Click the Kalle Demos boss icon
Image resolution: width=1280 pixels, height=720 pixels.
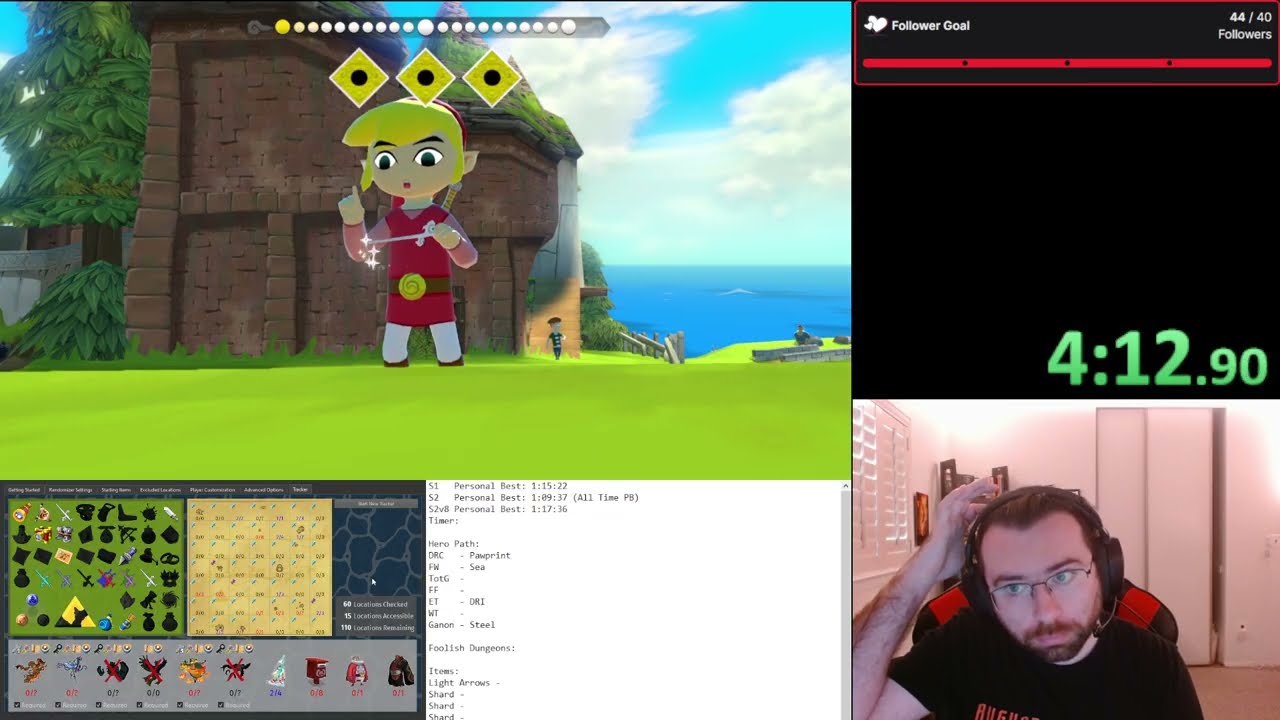click(72, 668)
